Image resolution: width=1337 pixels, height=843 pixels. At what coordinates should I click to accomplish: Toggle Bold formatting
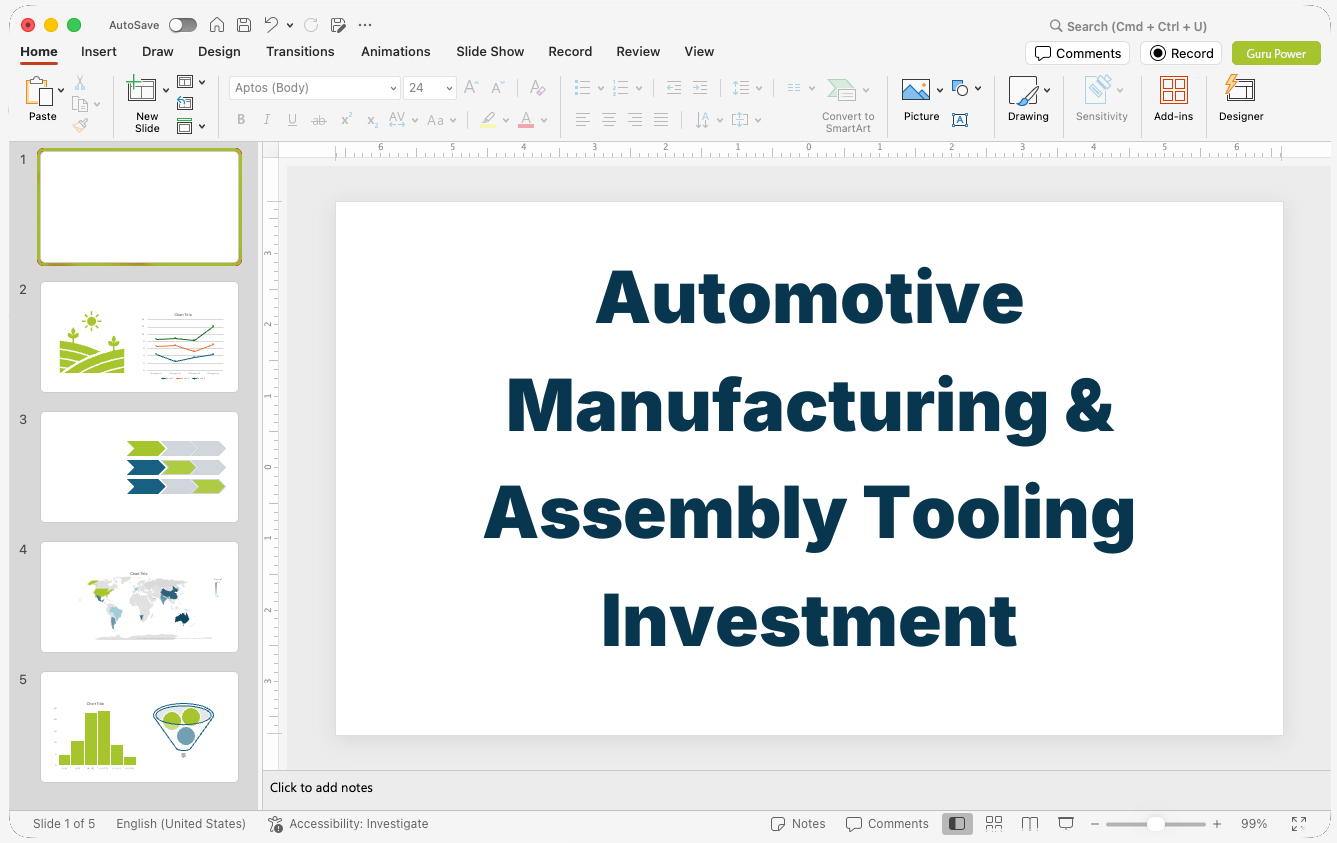coord(241,120)
